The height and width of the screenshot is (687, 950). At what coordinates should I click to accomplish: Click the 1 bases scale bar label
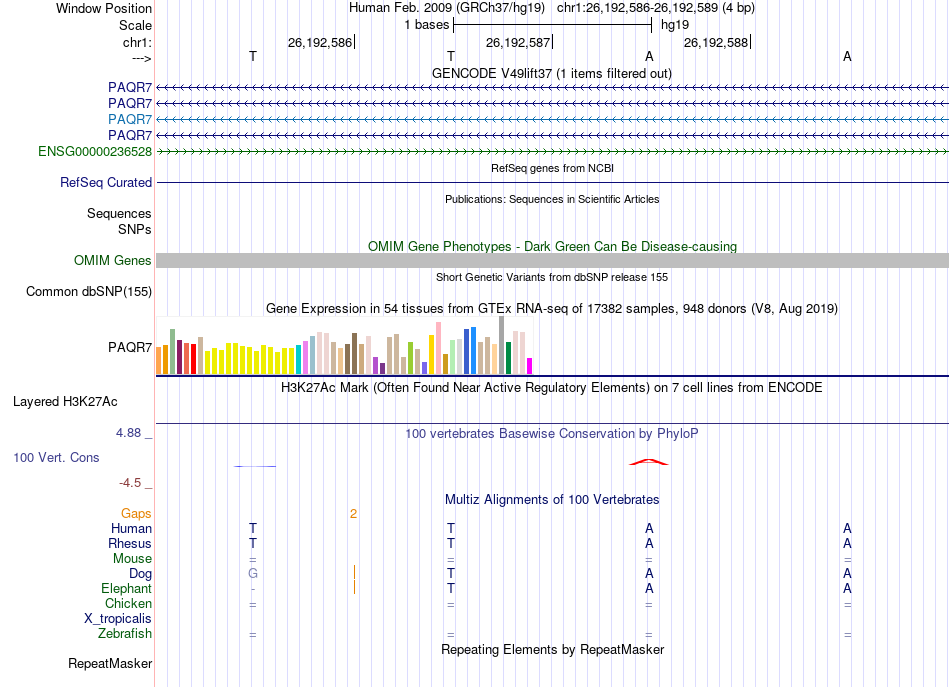(x=427, y=25)
